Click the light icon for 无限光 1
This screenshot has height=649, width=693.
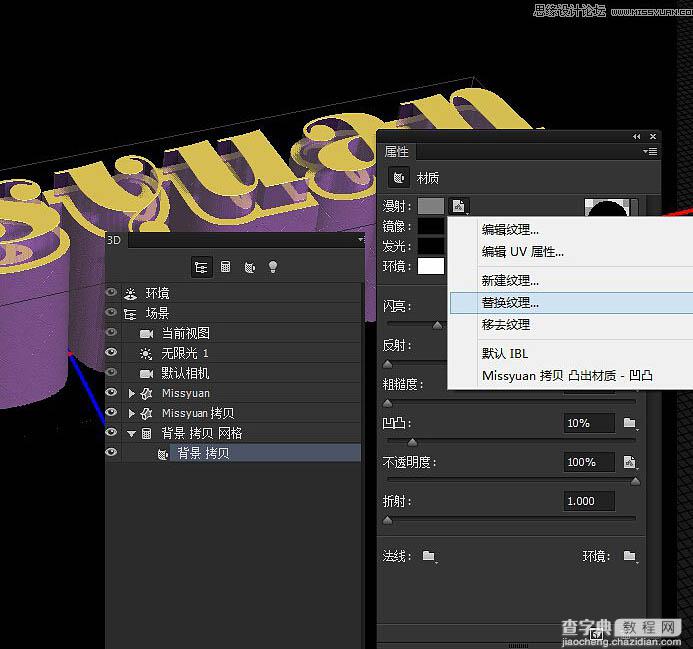pos(145,353)
